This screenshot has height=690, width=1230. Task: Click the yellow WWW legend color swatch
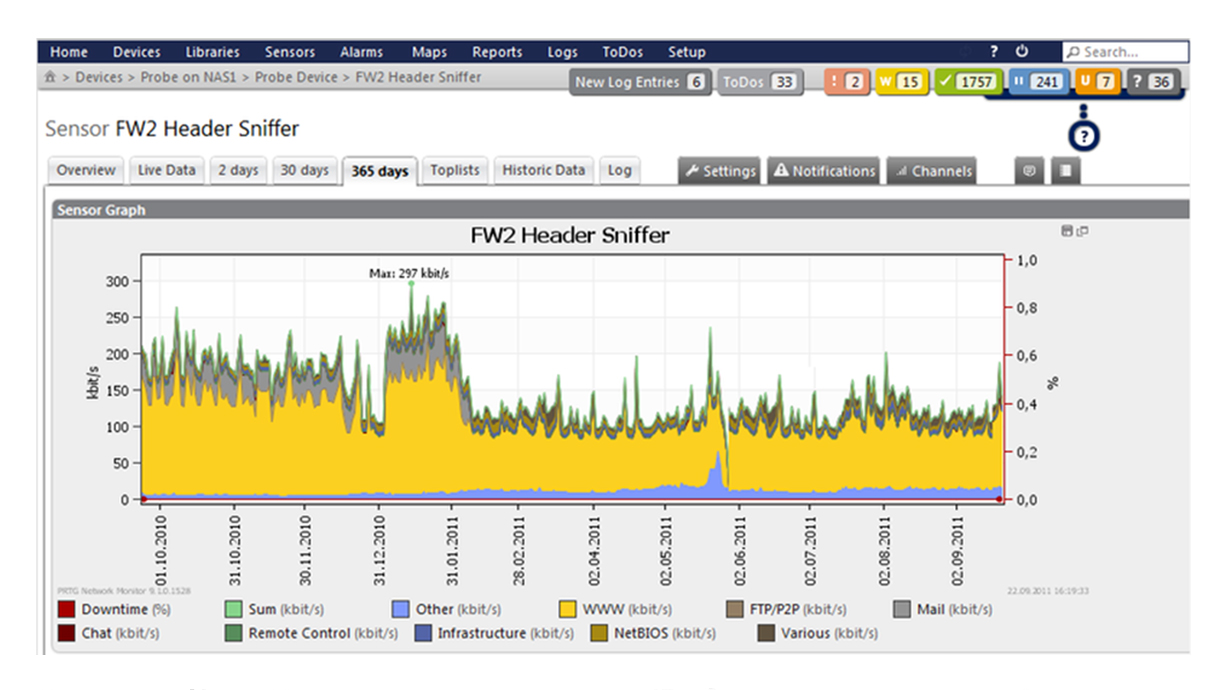point(567,609)
